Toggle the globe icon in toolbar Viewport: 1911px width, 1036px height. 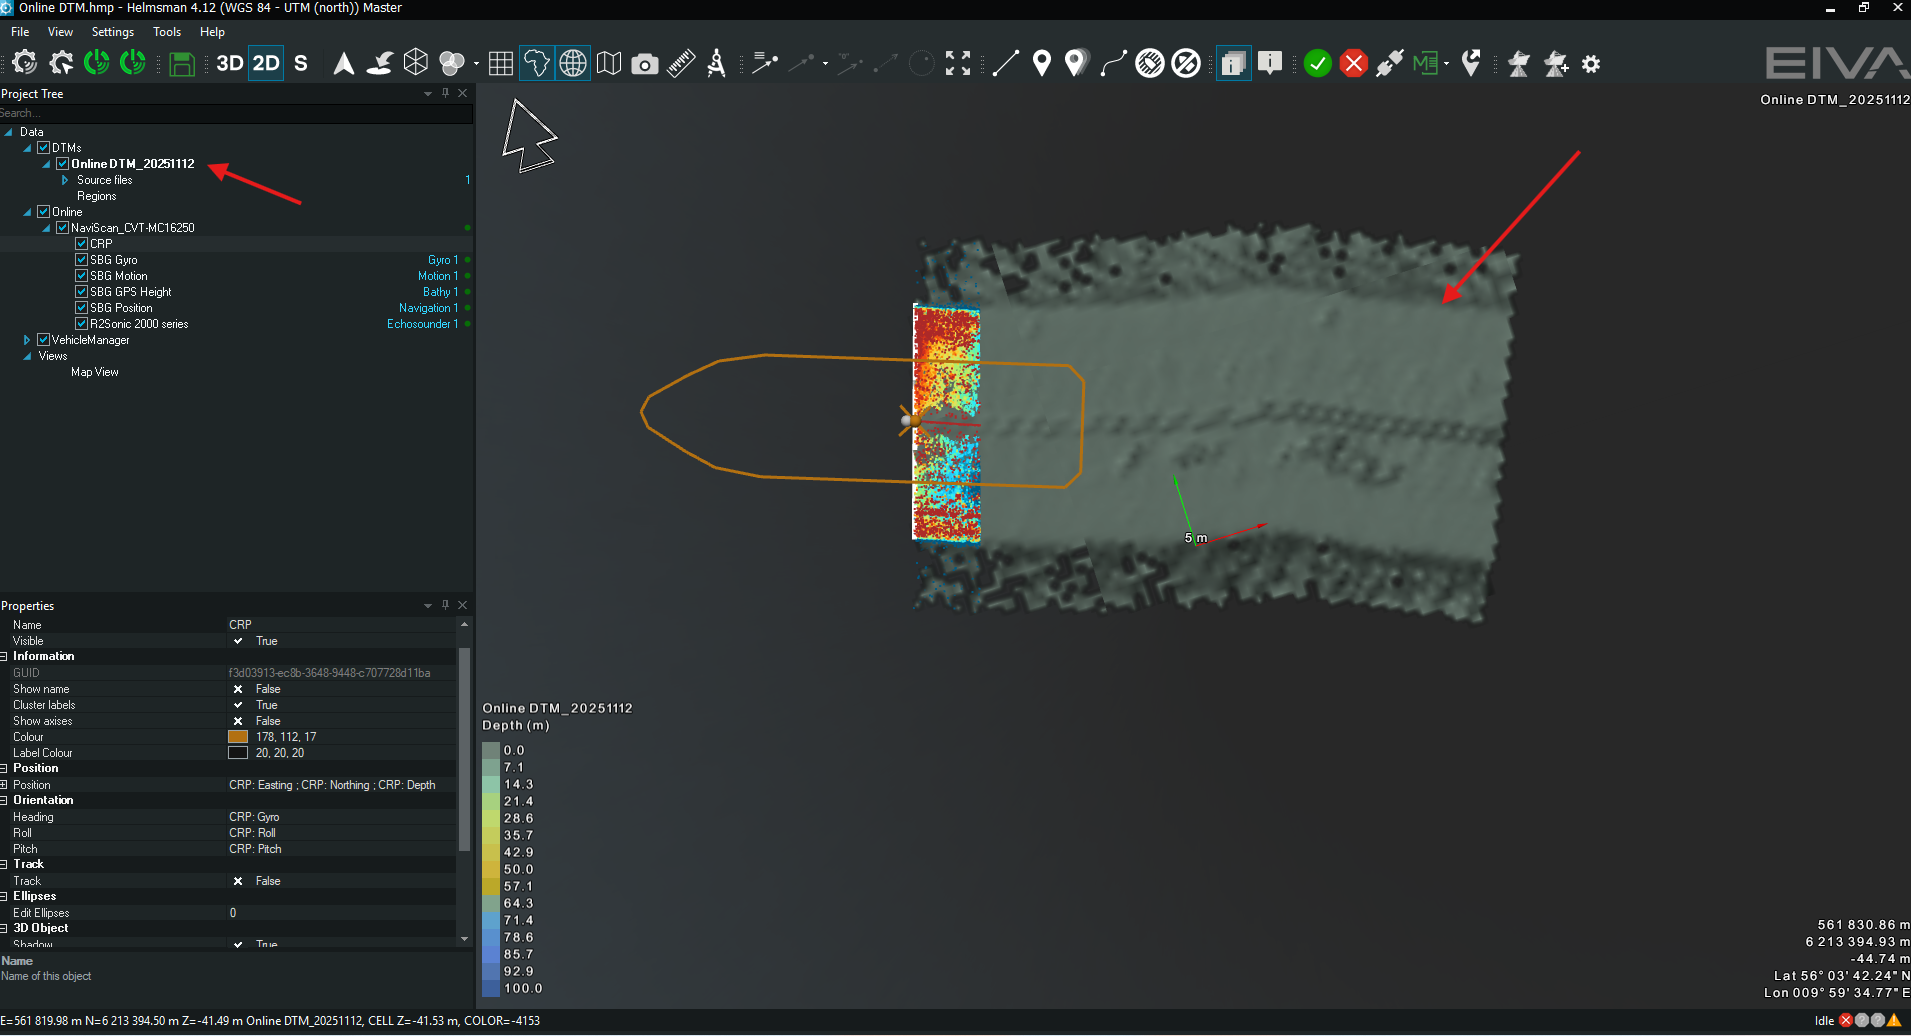click(x=573, y=64)
